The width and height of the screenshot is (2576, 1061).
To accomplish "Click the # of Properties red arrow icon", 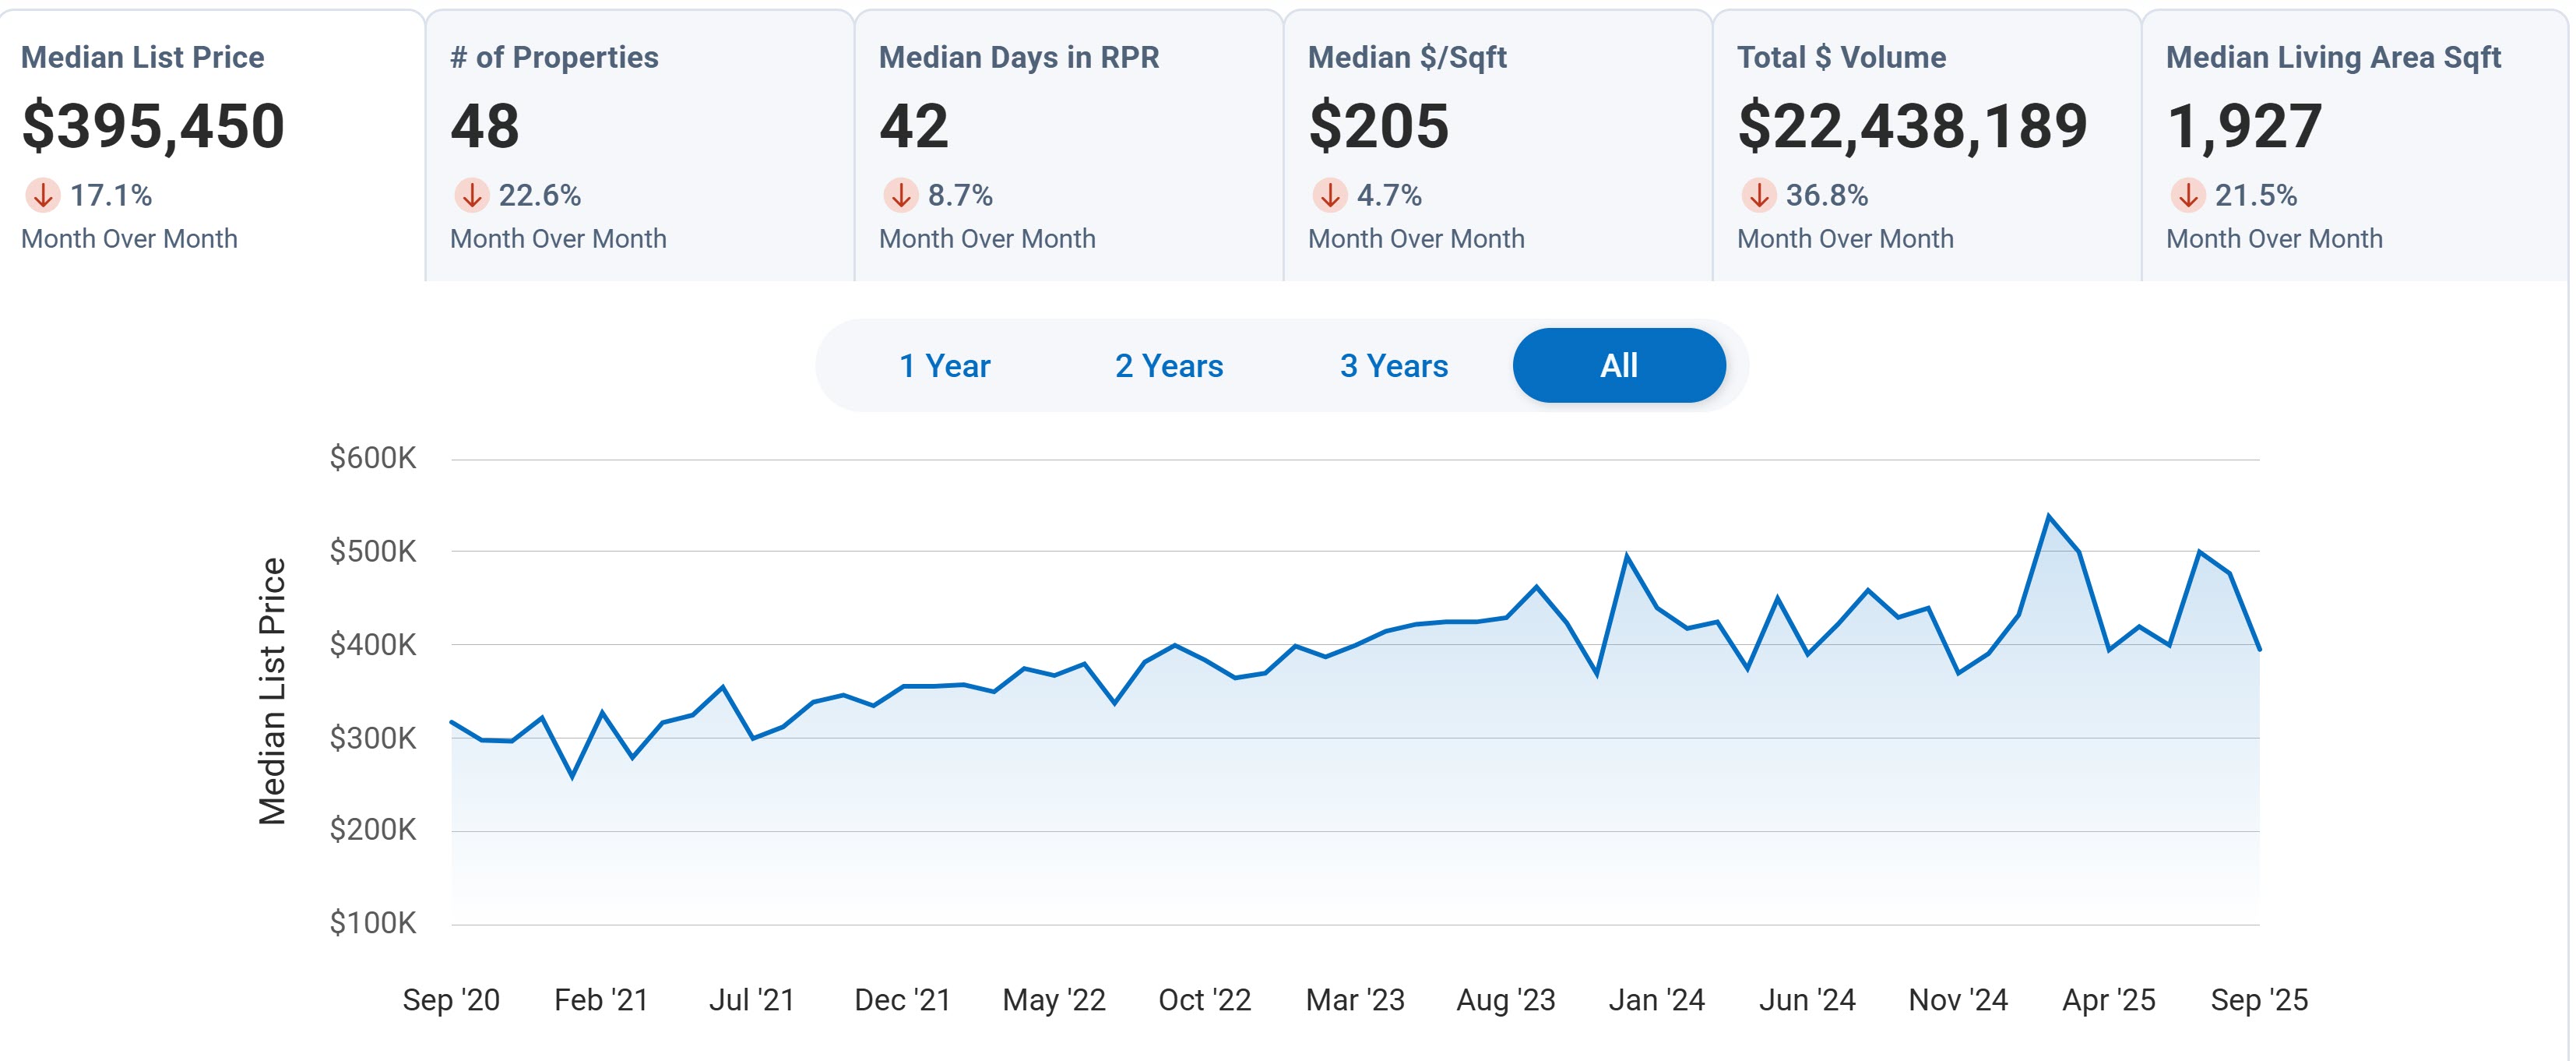I will click(x=471, y=195).
